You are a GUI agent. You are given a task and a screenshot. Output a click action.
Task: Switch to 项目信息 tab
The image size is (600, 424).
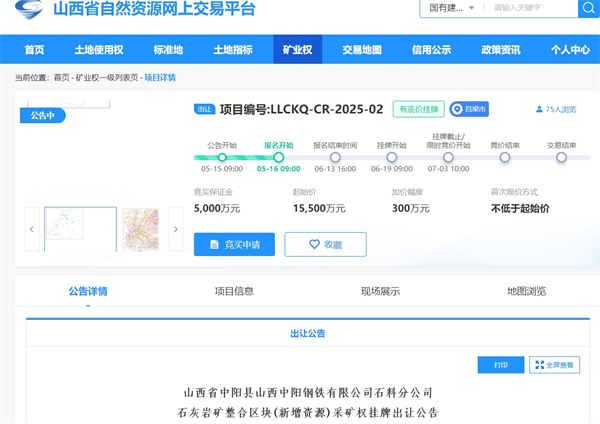coord(234,291)
